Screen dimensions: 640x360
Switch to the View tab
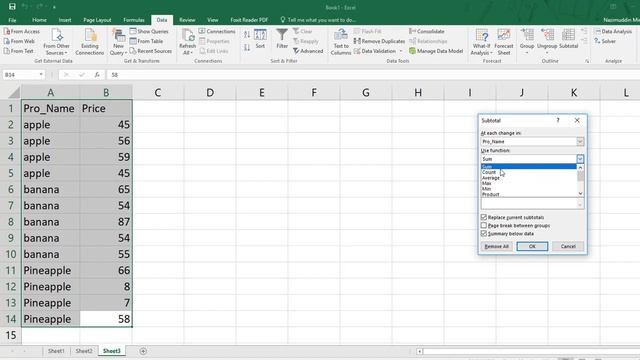point(213,20)
